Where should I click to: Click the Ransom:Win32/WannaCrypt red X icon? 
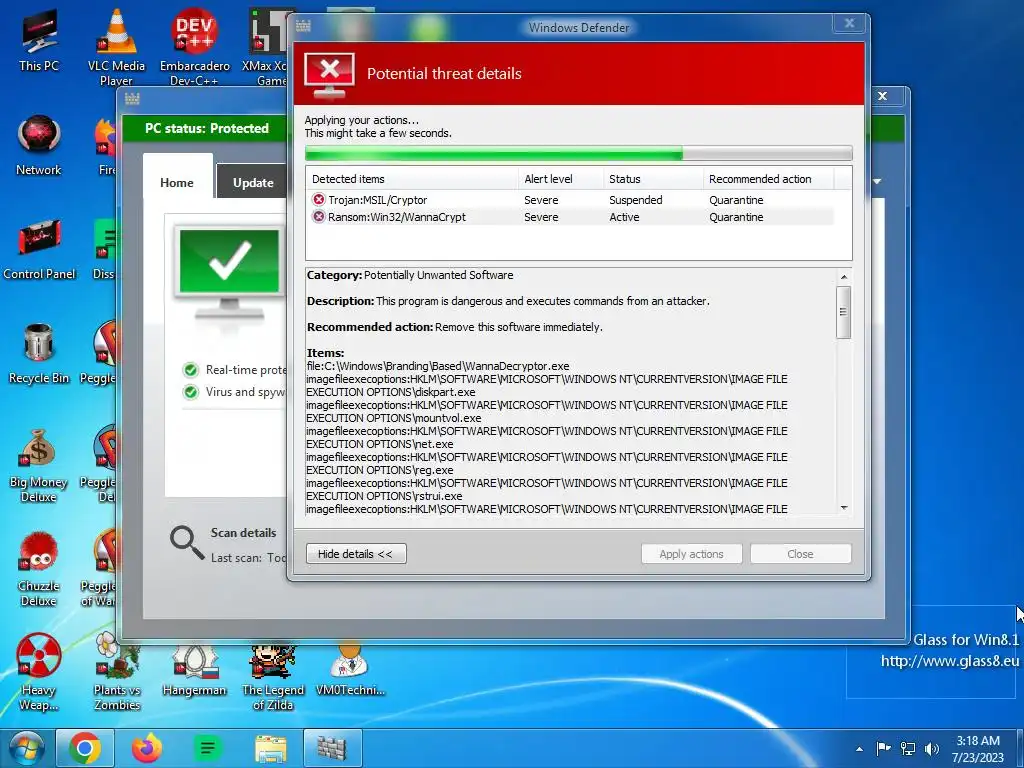point(319,216)
